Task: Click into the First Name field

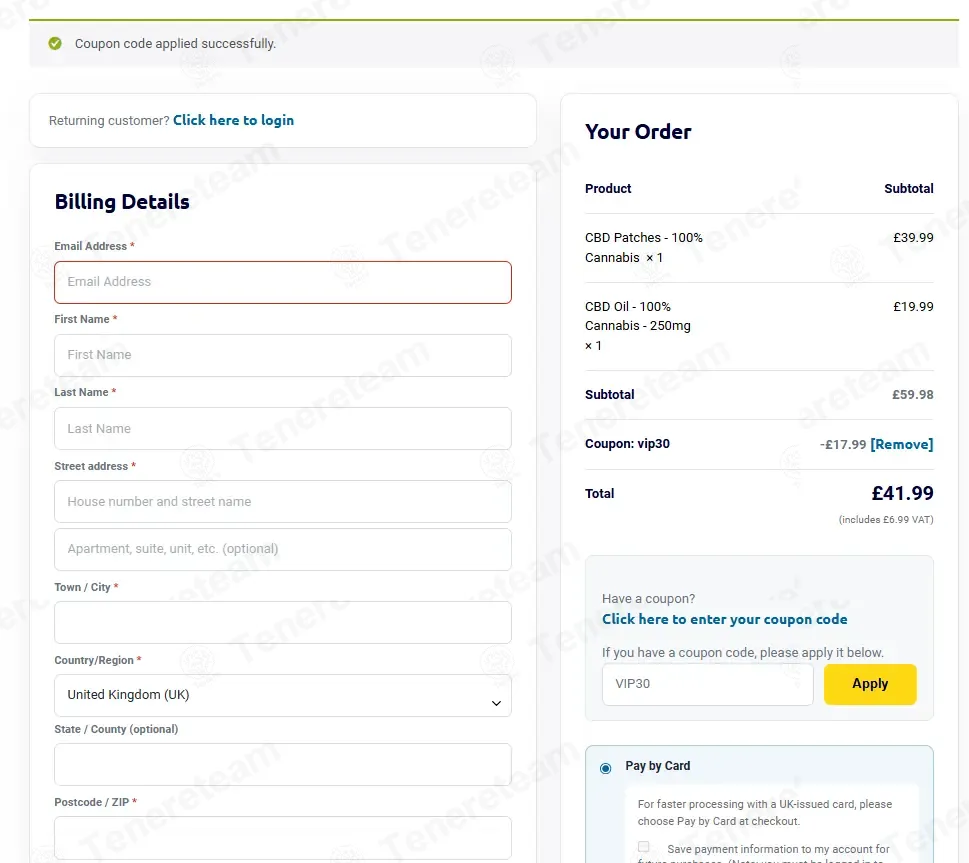Action: tap(282, 355)
